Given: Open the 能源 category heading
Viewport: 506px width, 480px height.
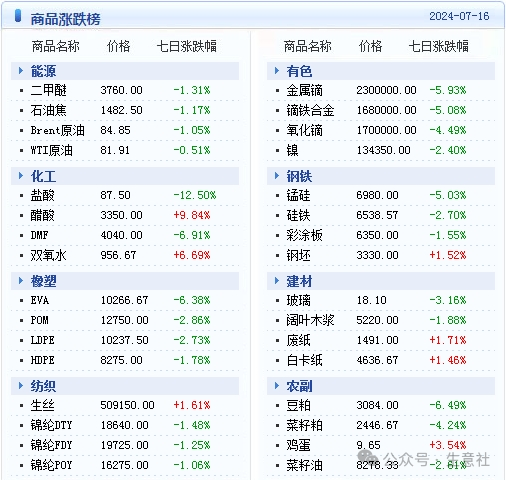Looking at the screenshot, I should (43, 71).
